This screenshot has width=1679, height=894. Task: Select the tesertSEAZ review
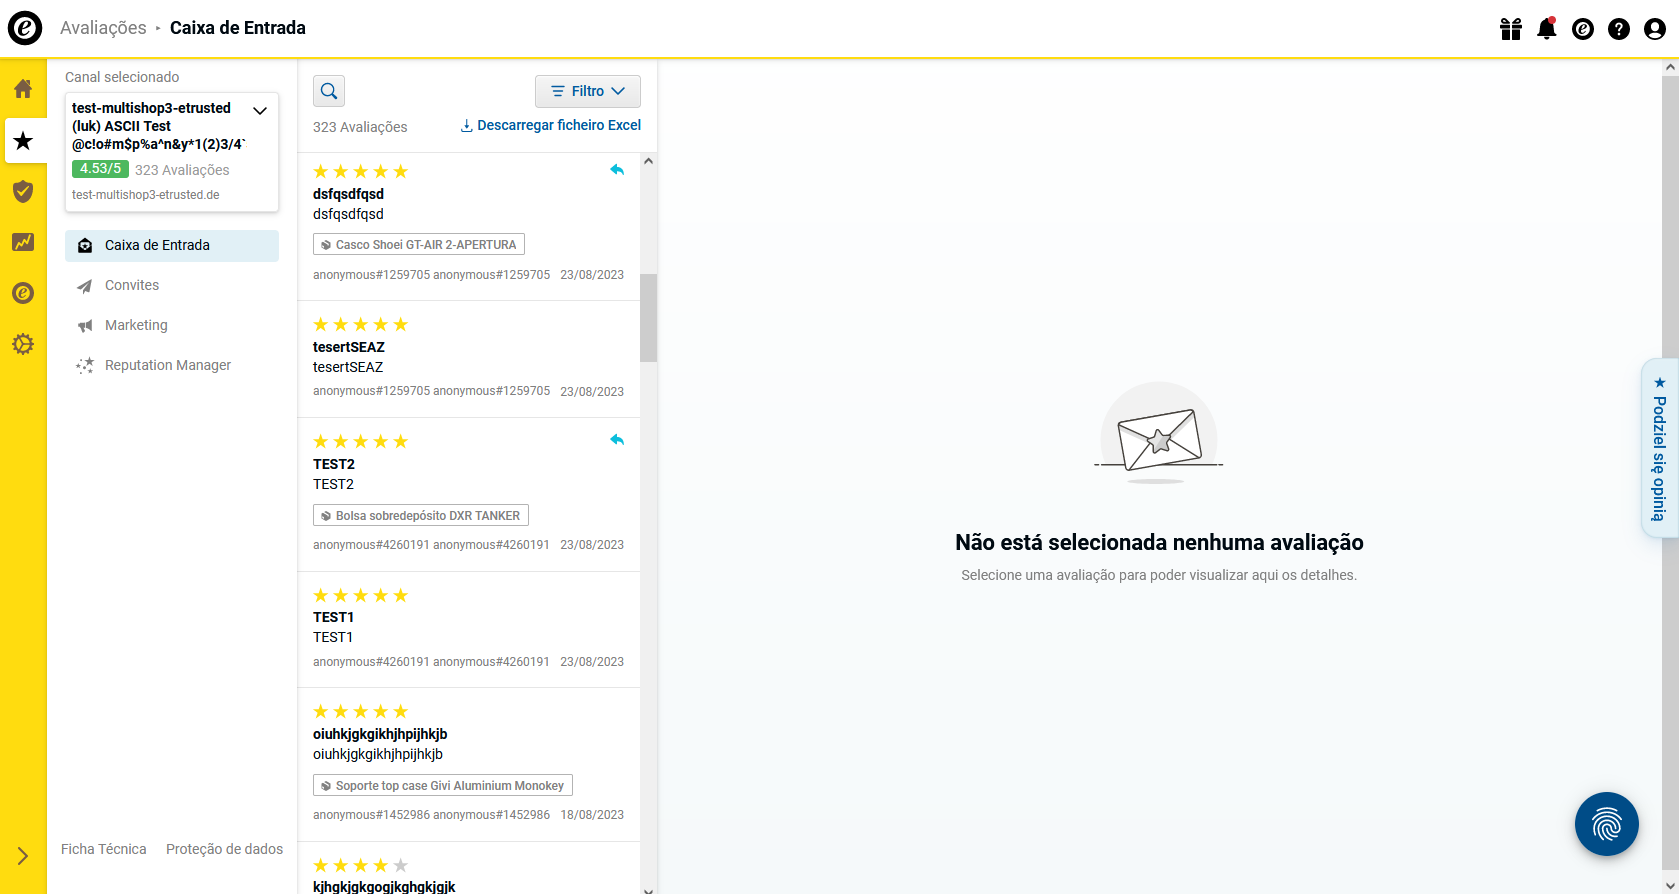469,360
